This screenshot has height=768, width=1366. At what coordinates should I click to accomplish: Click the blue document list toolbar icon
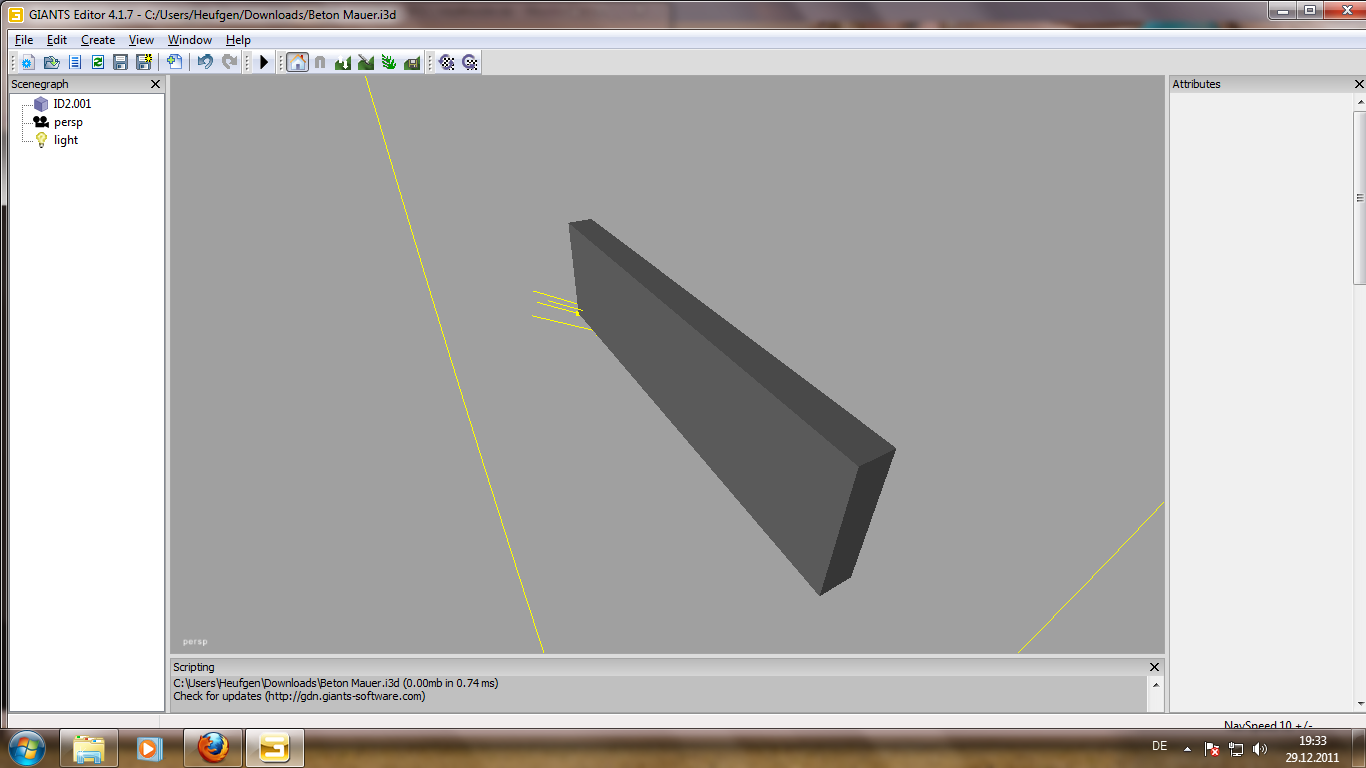point(74,62)
